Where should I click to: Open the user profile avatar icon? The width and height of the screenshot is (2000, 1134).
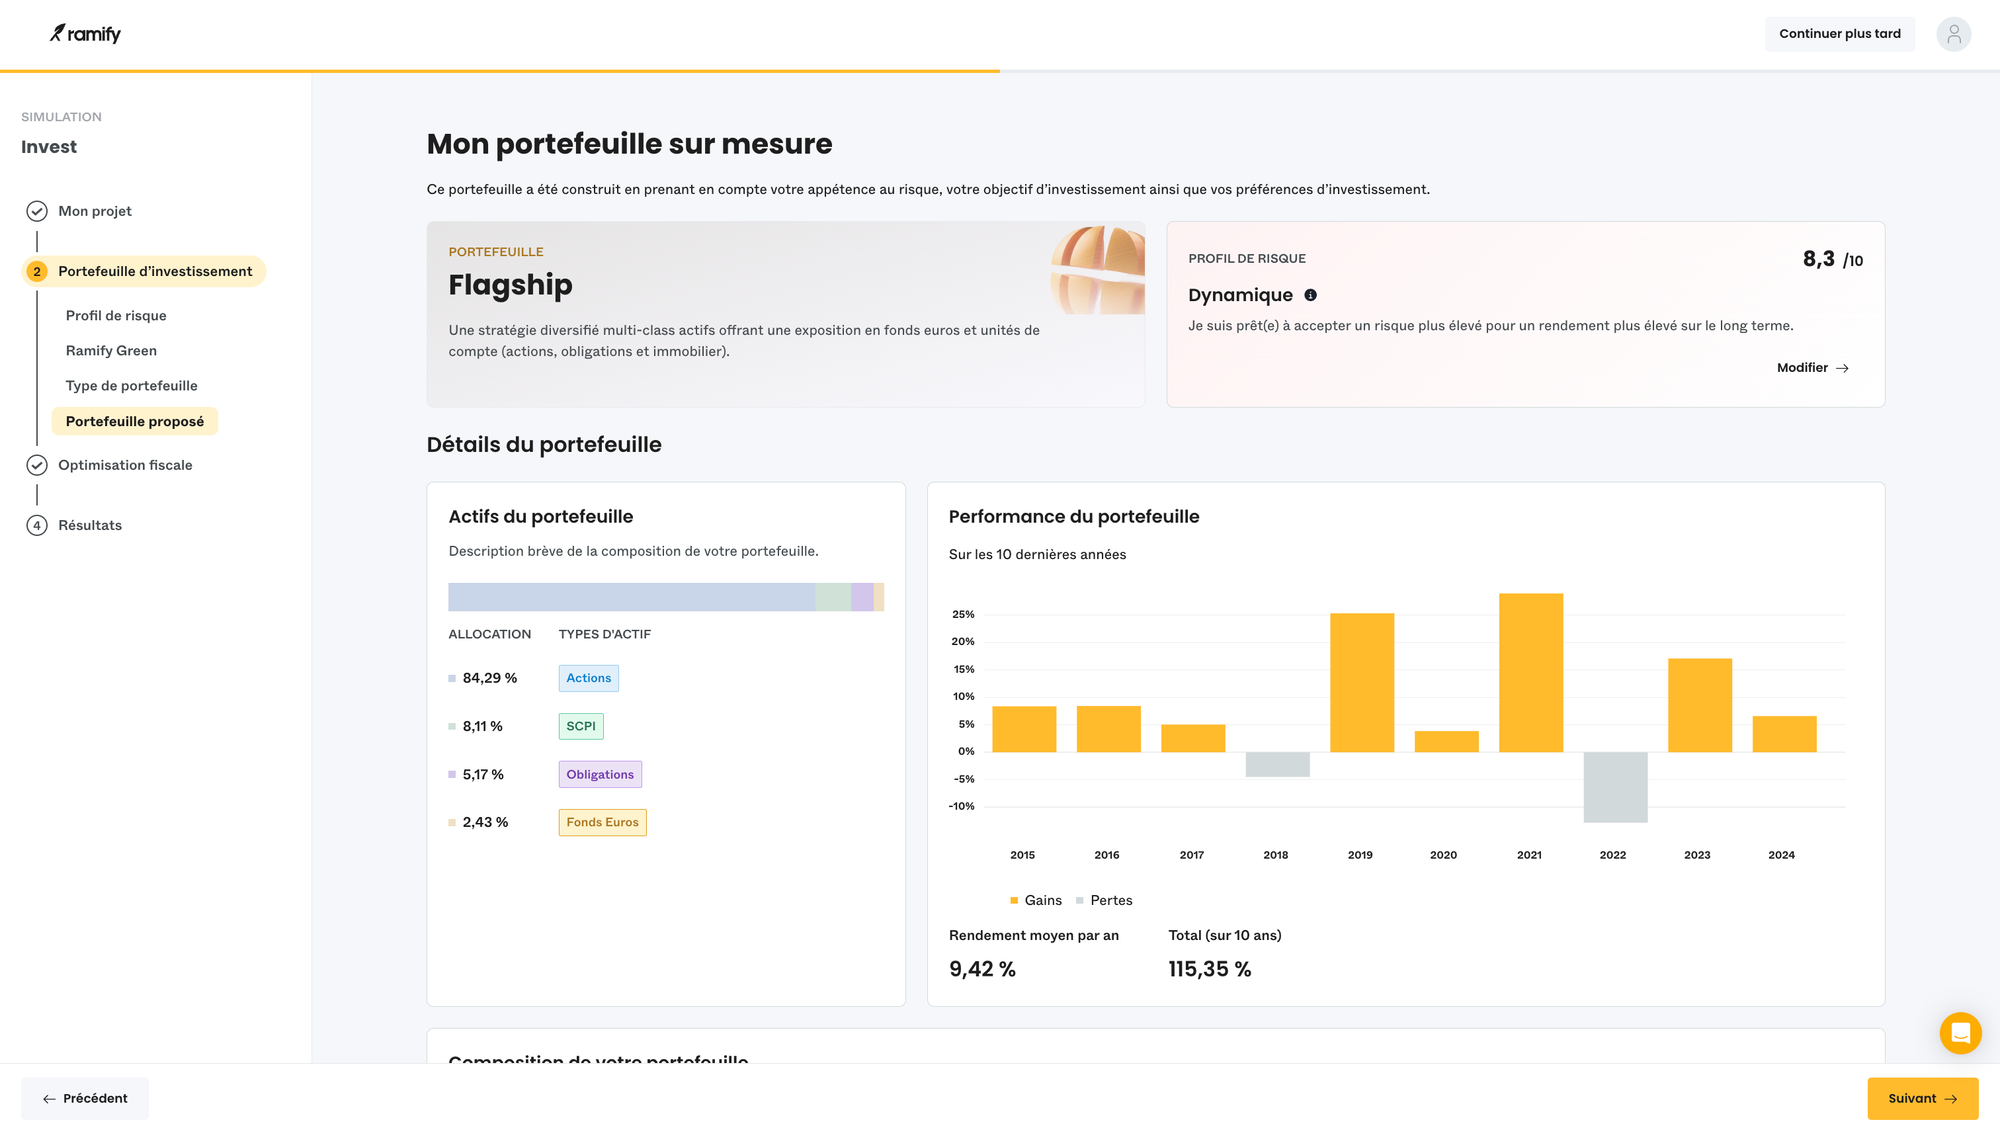(1954, 33)
